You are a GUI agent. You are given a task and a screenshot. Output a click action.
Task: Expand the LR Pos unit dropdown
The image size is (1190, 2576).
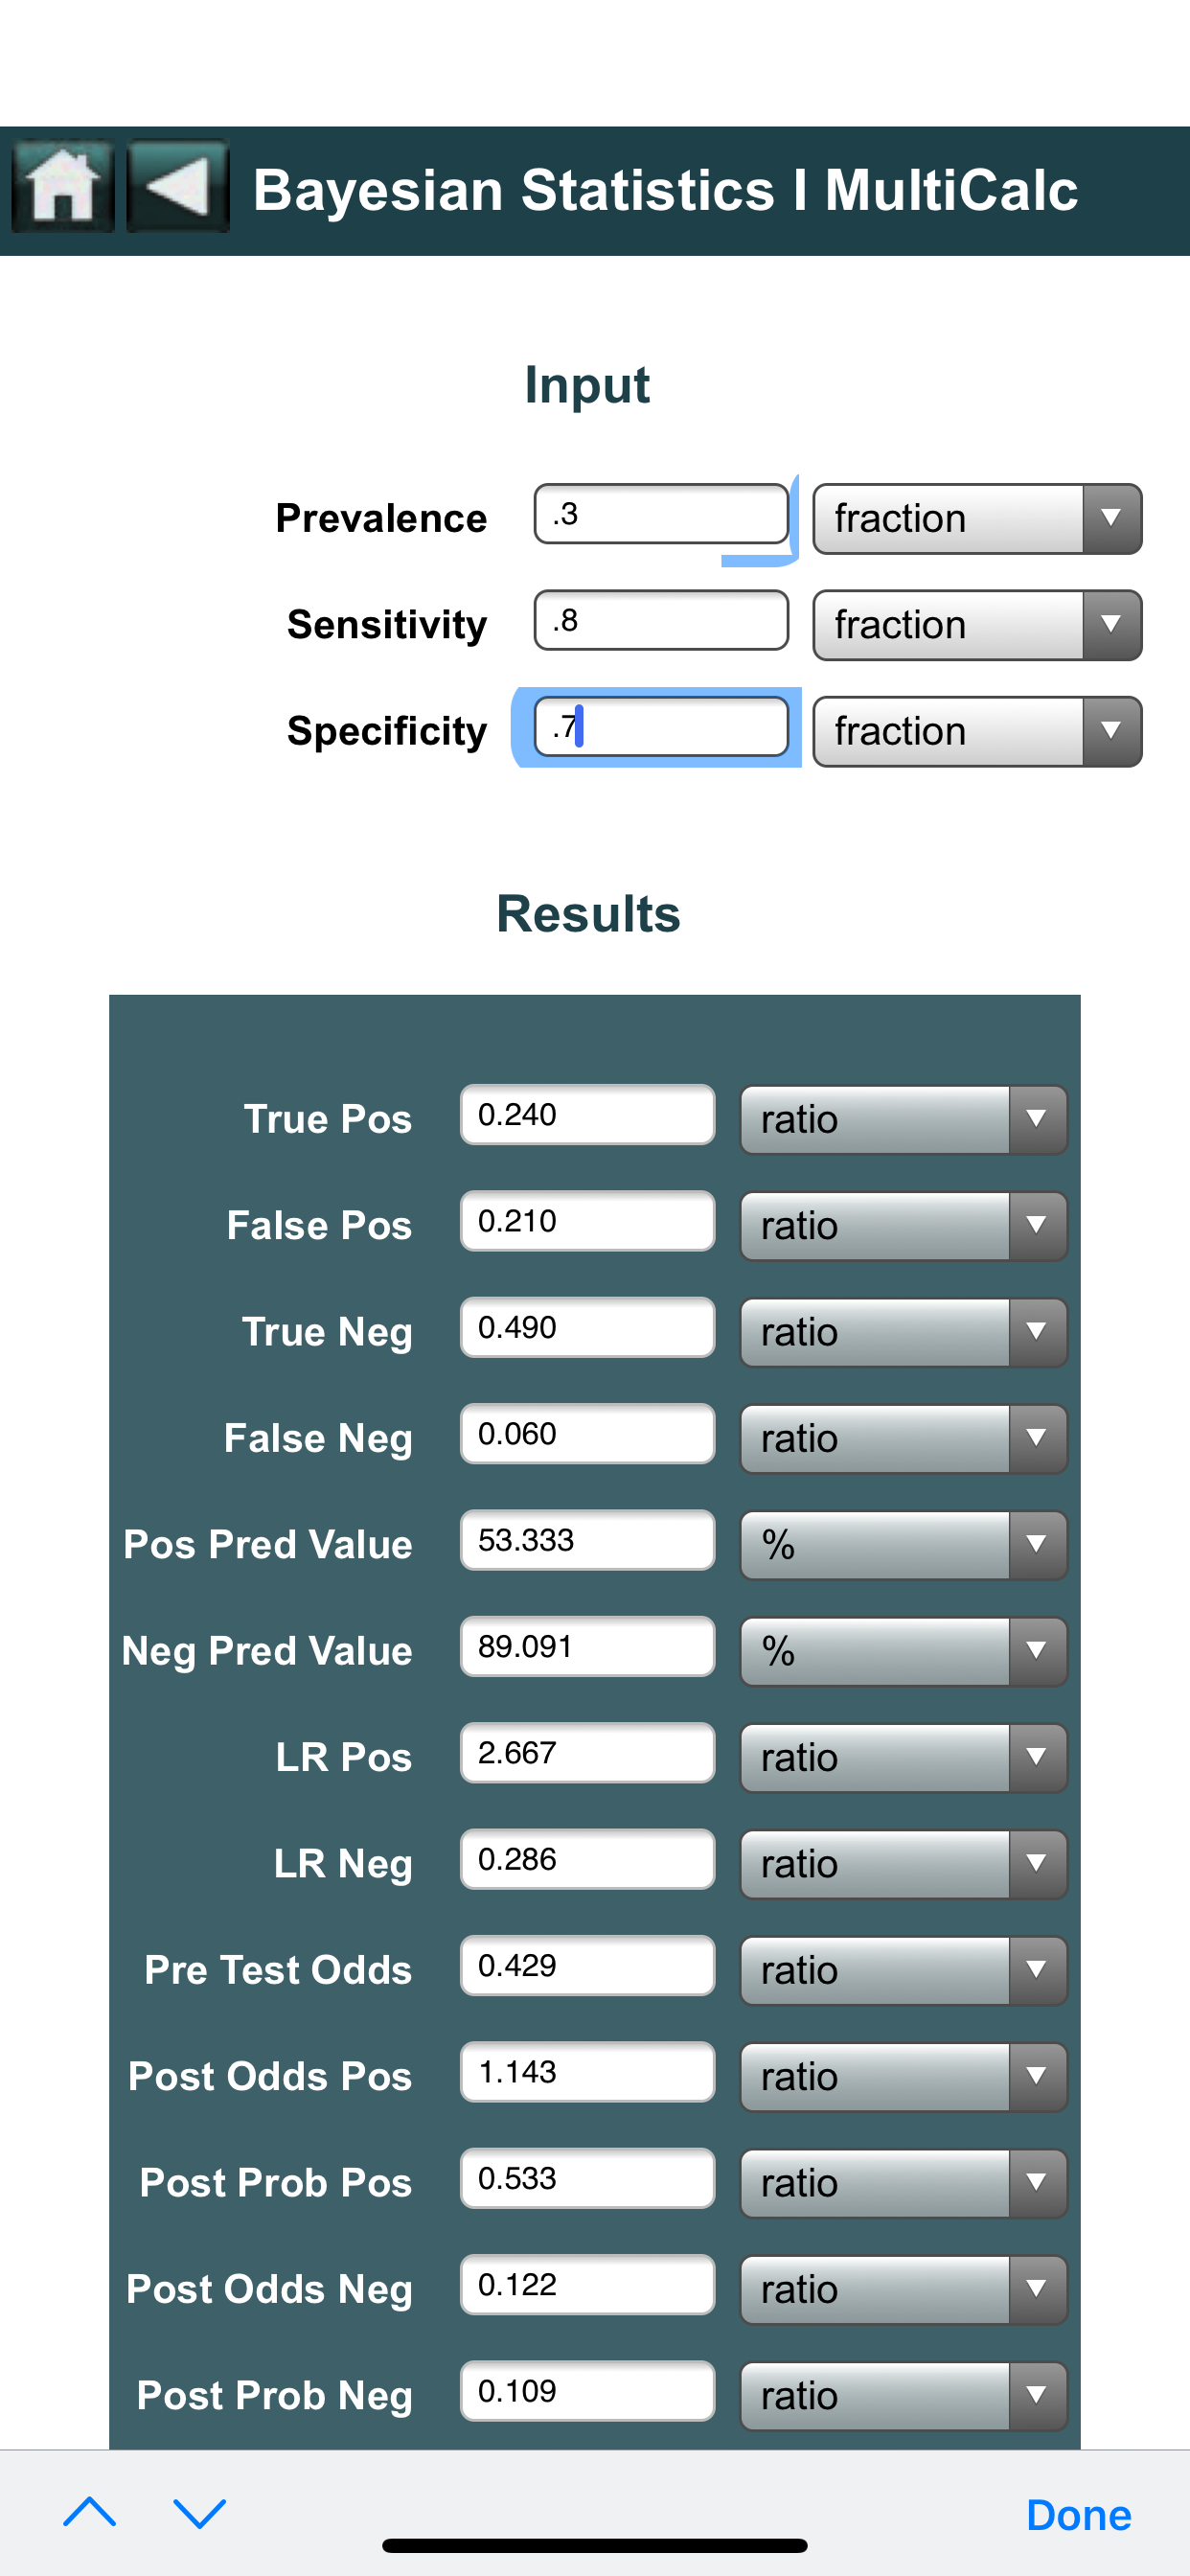903,1757
